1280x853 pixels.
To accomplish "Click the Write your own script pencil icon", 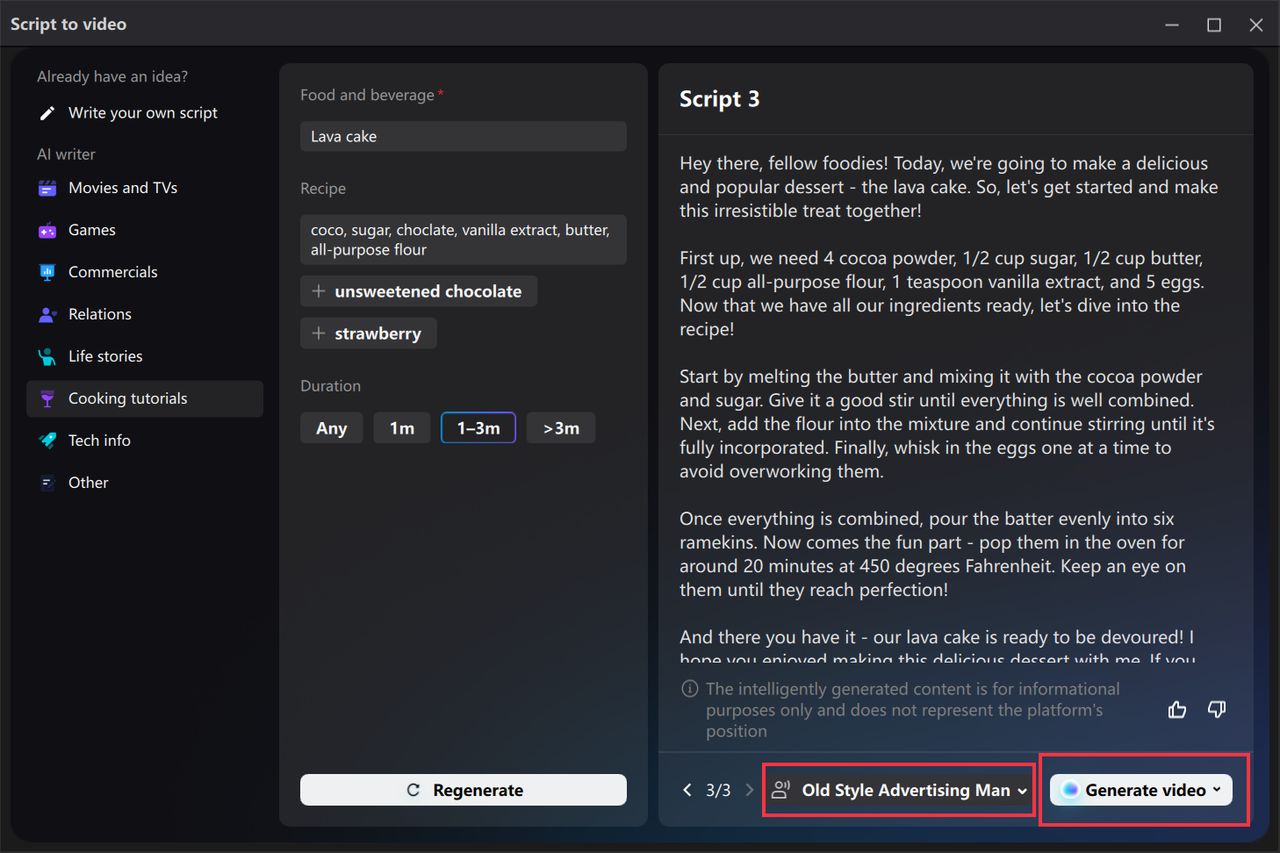I will pyautogui.click(x=46, y=113).
